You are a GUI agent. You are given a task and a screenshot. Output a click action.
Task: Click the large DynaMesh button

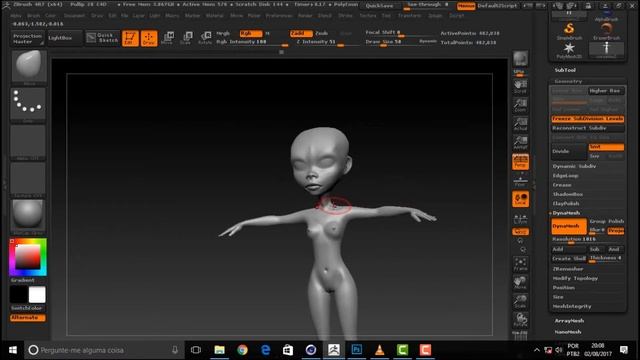point(569,226)
